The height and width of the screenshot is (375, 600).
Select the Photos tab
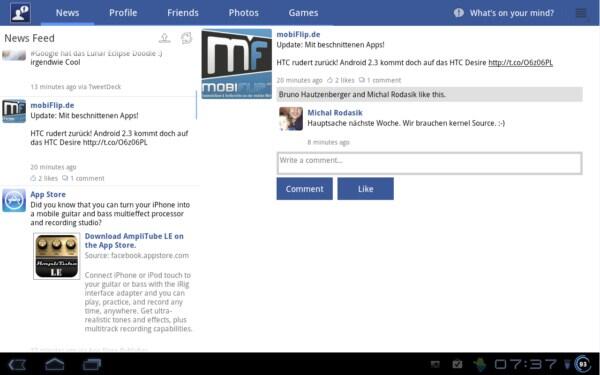coord(243,13)
